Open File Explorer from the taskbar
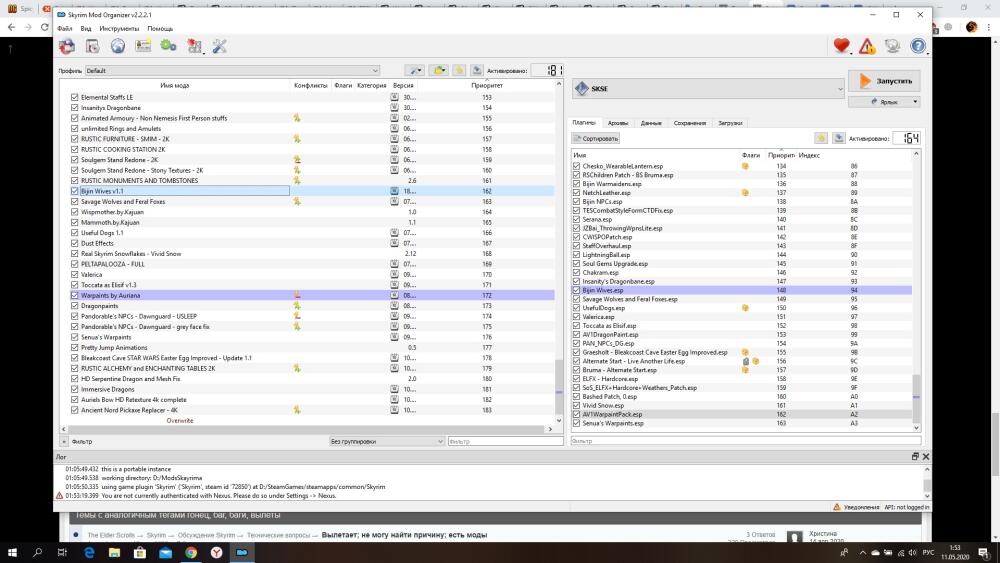 (114, 552)
